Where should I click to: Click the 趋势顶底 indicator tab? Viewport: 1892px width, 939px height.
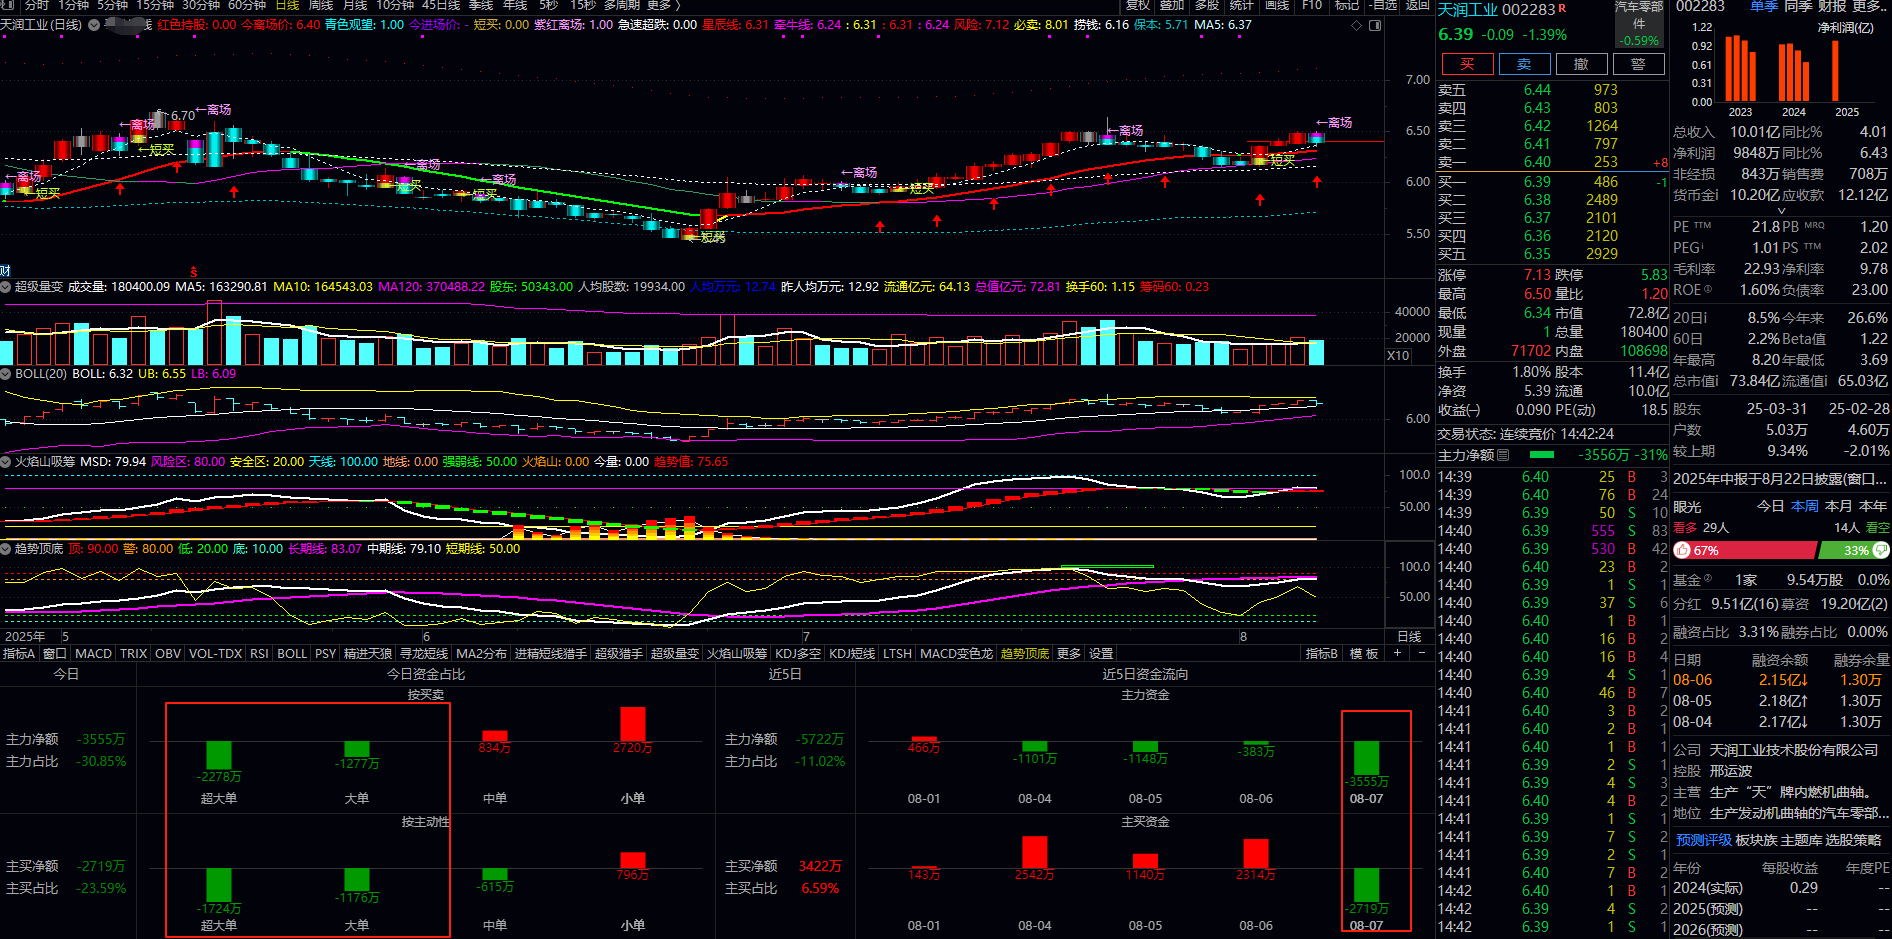pyautogui.click(x=1025, y=653)
